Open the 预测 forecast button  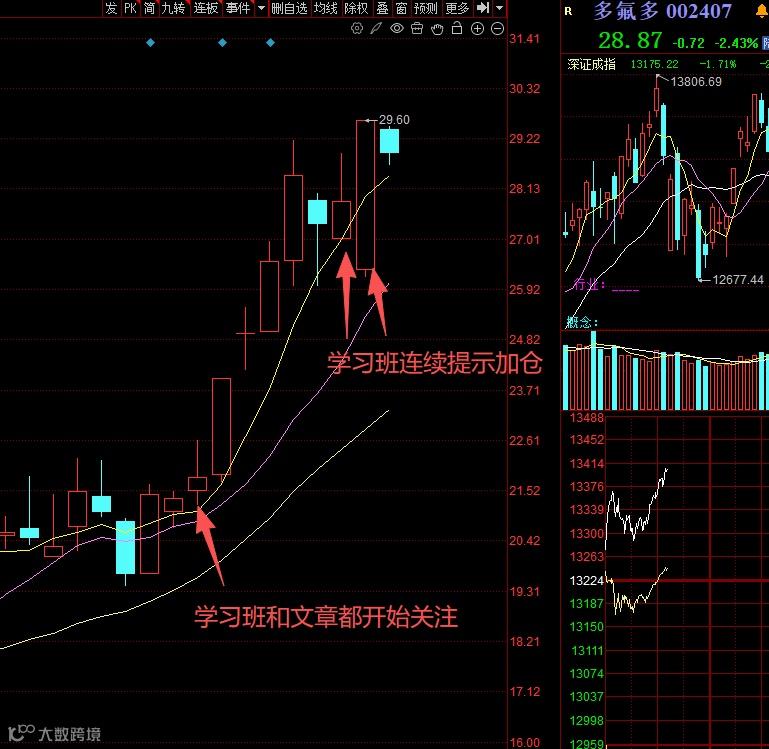tap(426, 8)
